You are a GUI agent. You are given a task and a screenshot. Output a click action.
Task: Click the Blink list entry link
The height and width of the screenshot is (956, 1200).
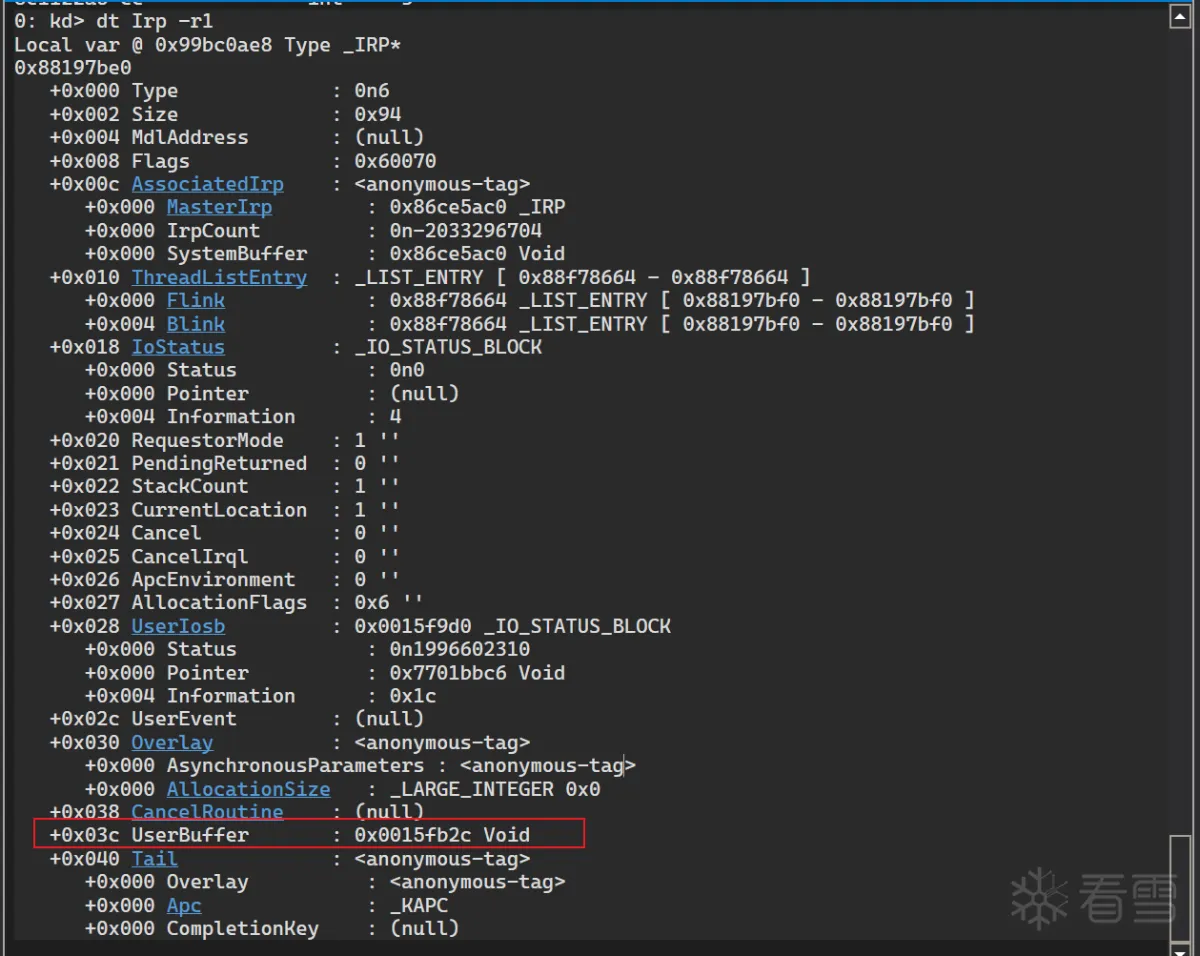click(195, 324)
